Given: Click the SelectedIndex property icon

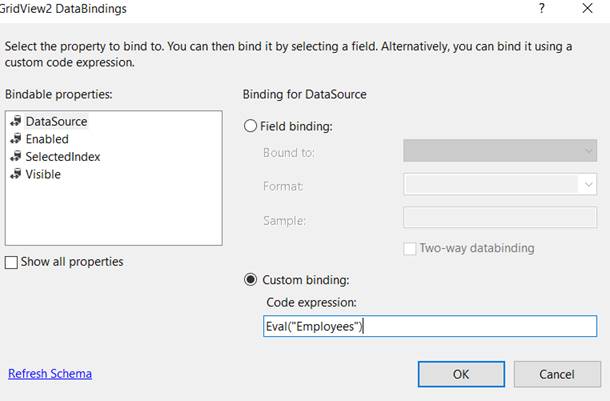Looking at the screenshot, I should (15, 157).
